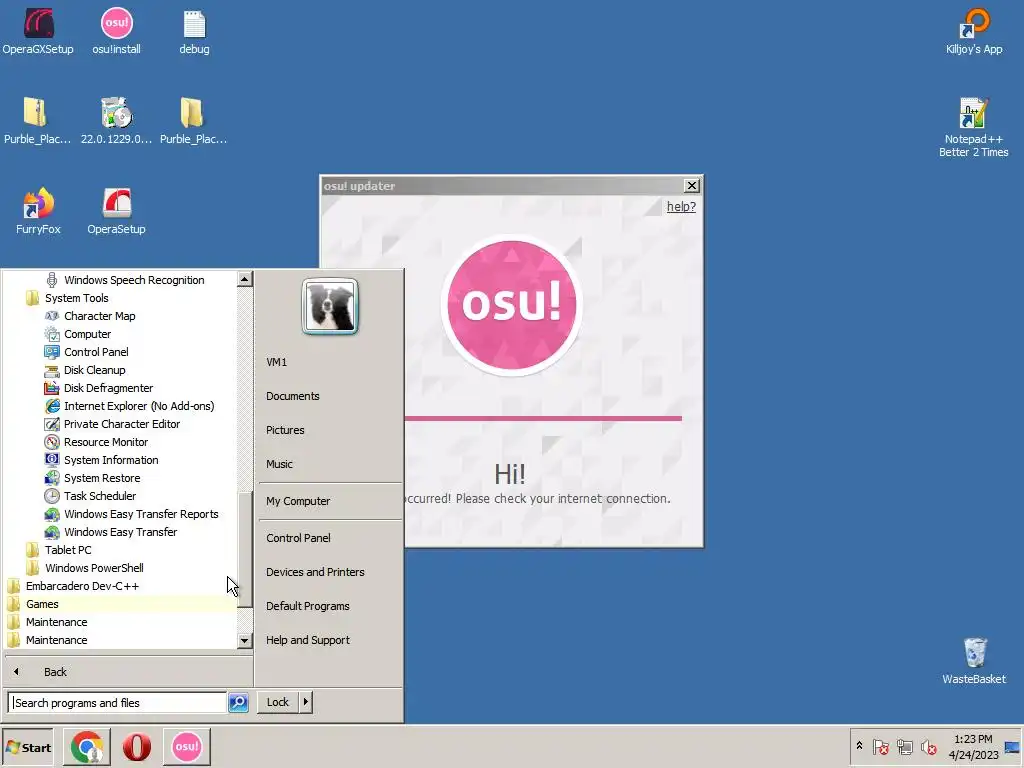The height and width of the screenshot is (768, 1024).
Task: Open Control Panel in Start menu right pane
Action: (x=298, y=538)
